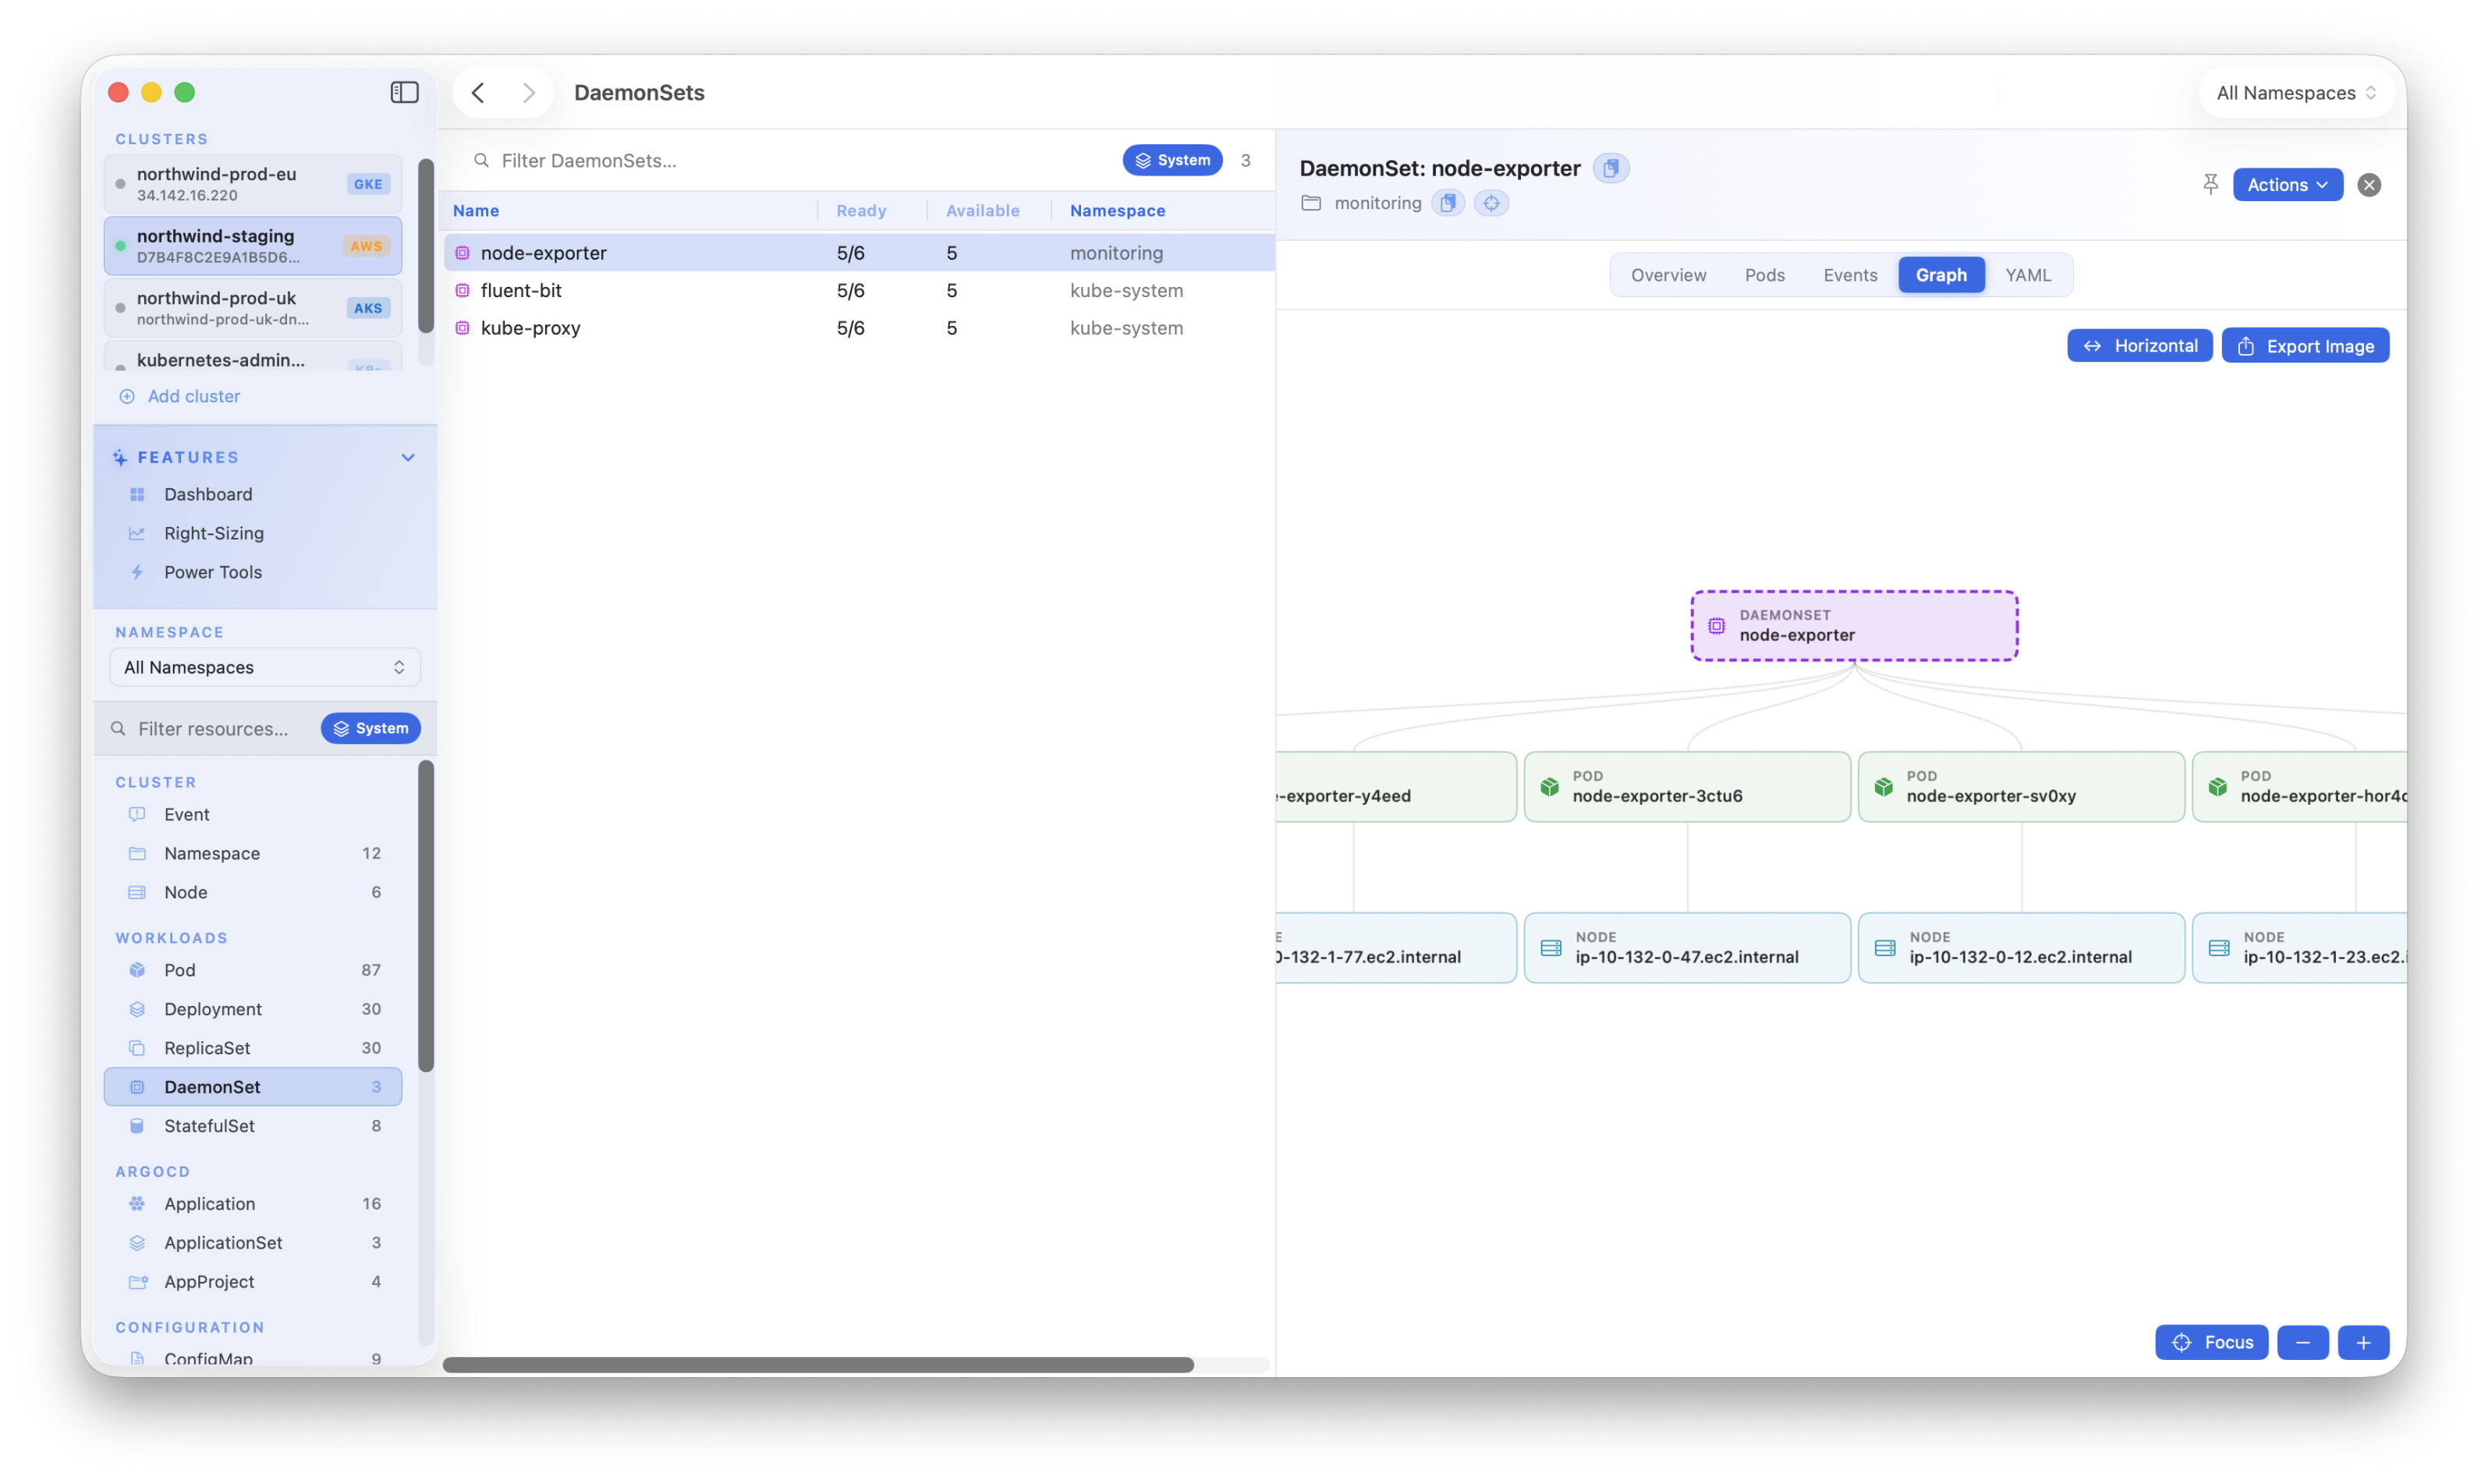Viewport: 2488px width, 1484px height.
Task: Copy the monitoring namespace name
Action: point(1447,203)
